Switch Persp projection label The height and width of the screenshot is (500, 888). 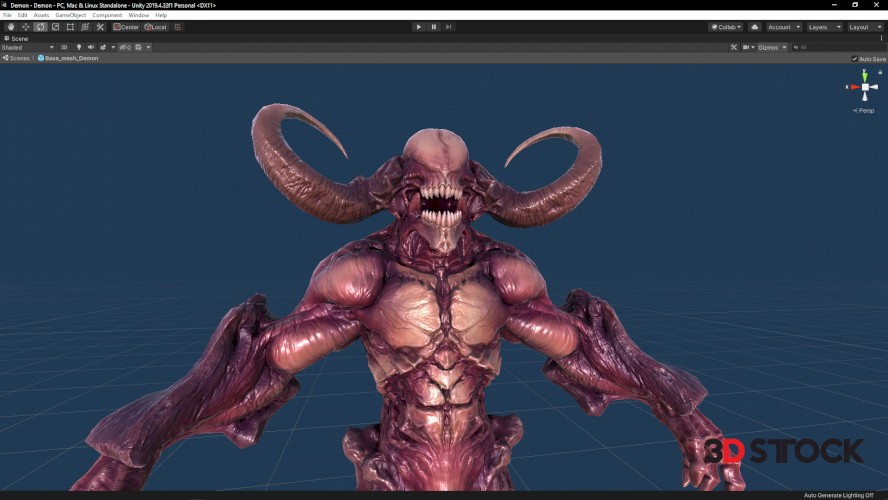click(864, 110)
